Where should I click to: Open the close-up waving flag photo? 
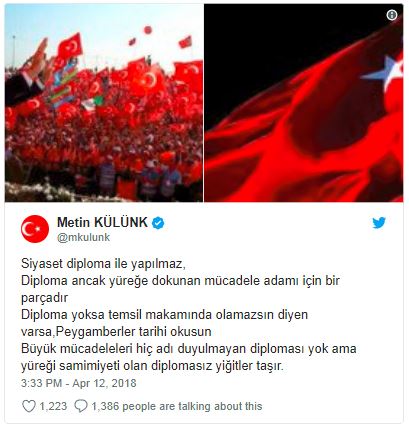pos(304,103)
